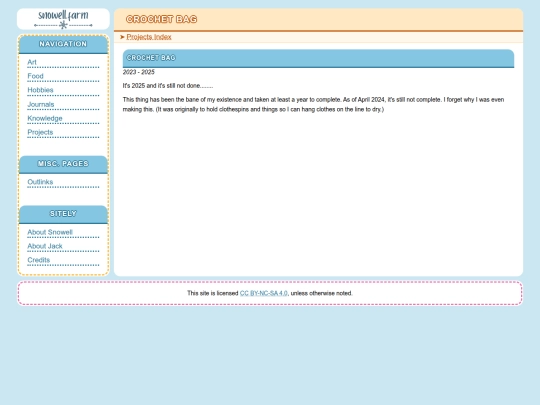Screen dimensions: 540x405
Task: Open the Art navigation link
Action: 32,62
